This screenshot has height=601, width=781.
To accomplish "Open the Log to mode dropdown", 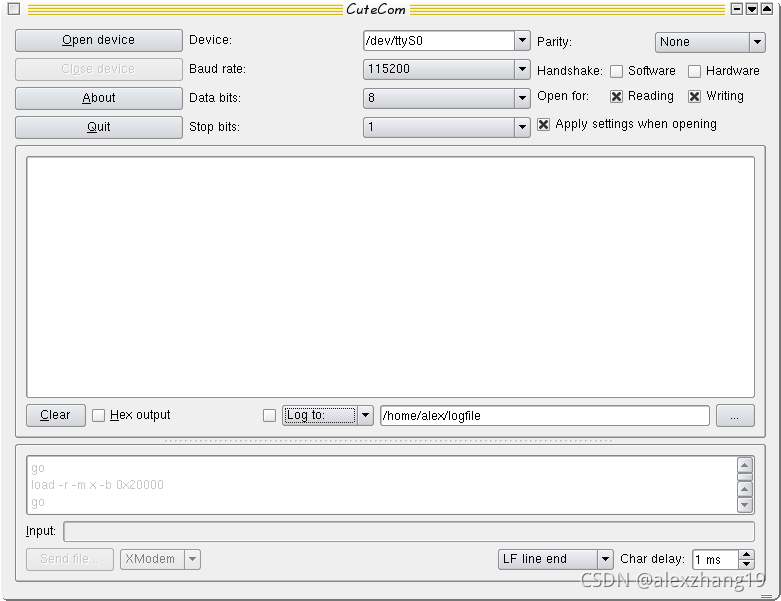I will click(365, 415).
